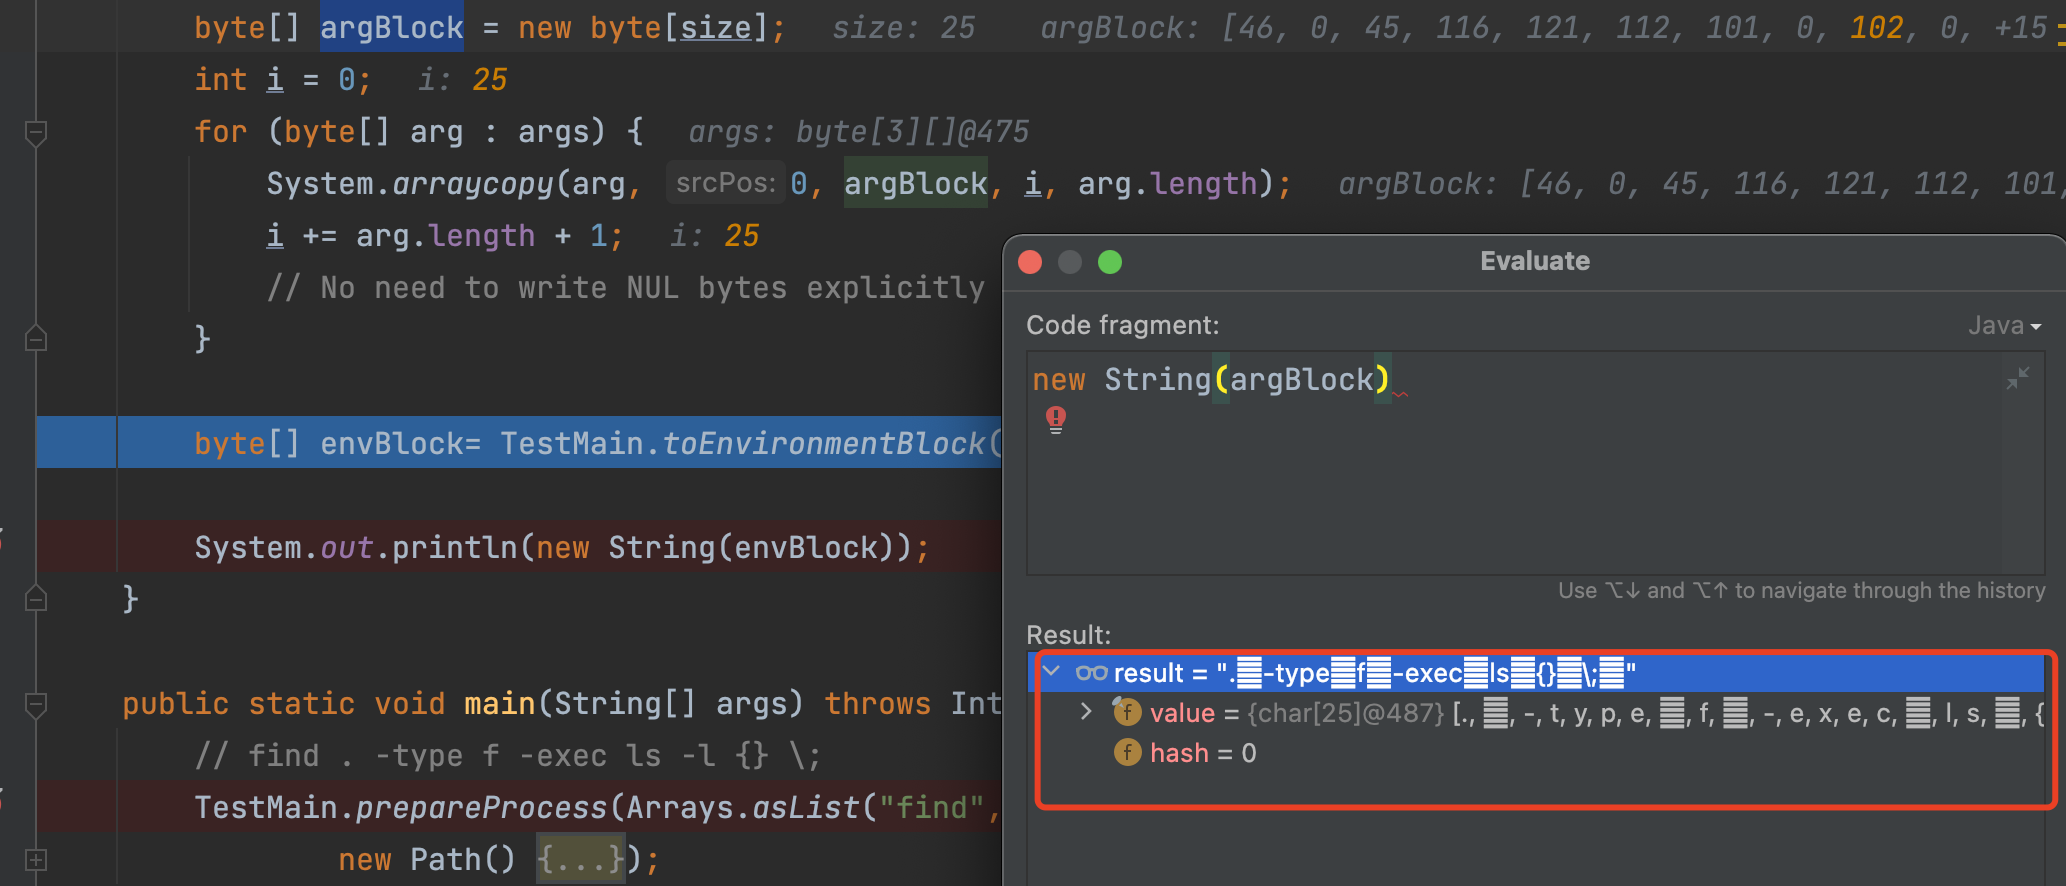Image resolution: width=2066 pixels, height=886 pixels.
Task: Expand the folded {...} code region
Action: point(581,859)
